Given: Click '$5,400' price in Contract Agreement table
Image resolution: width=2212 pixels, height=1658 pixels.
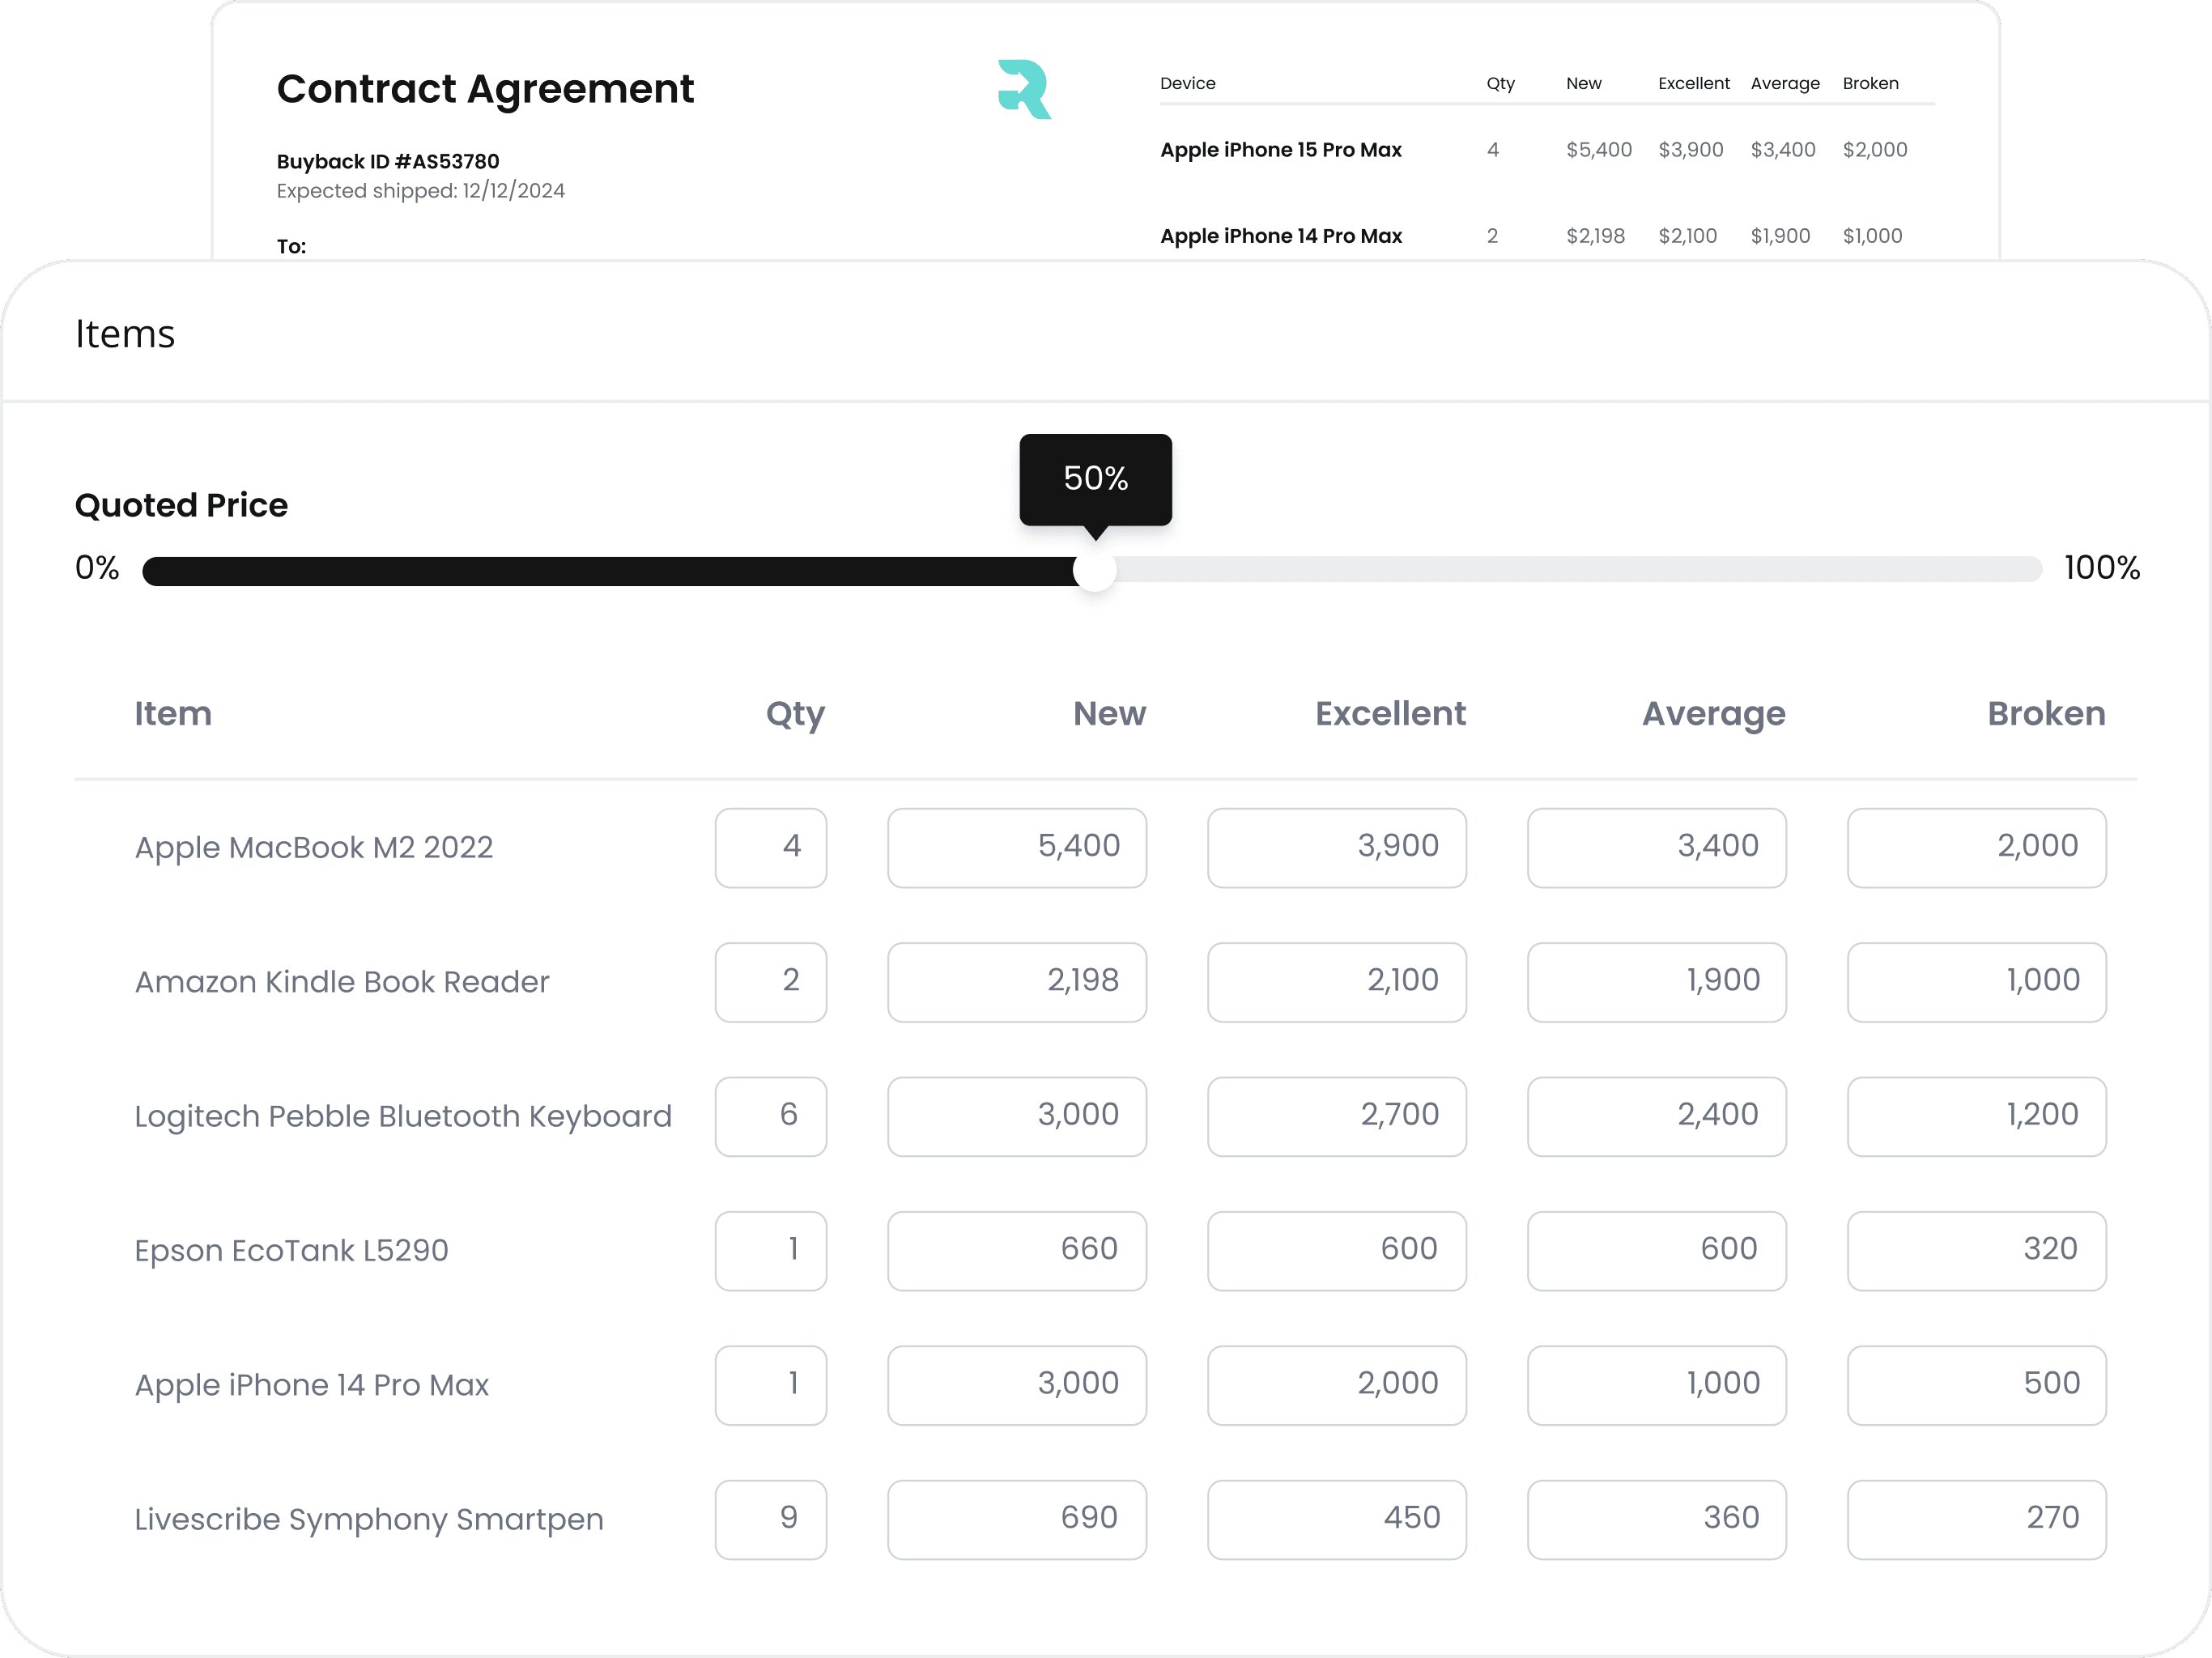Looking at the screenshot, I should 1599,150.
